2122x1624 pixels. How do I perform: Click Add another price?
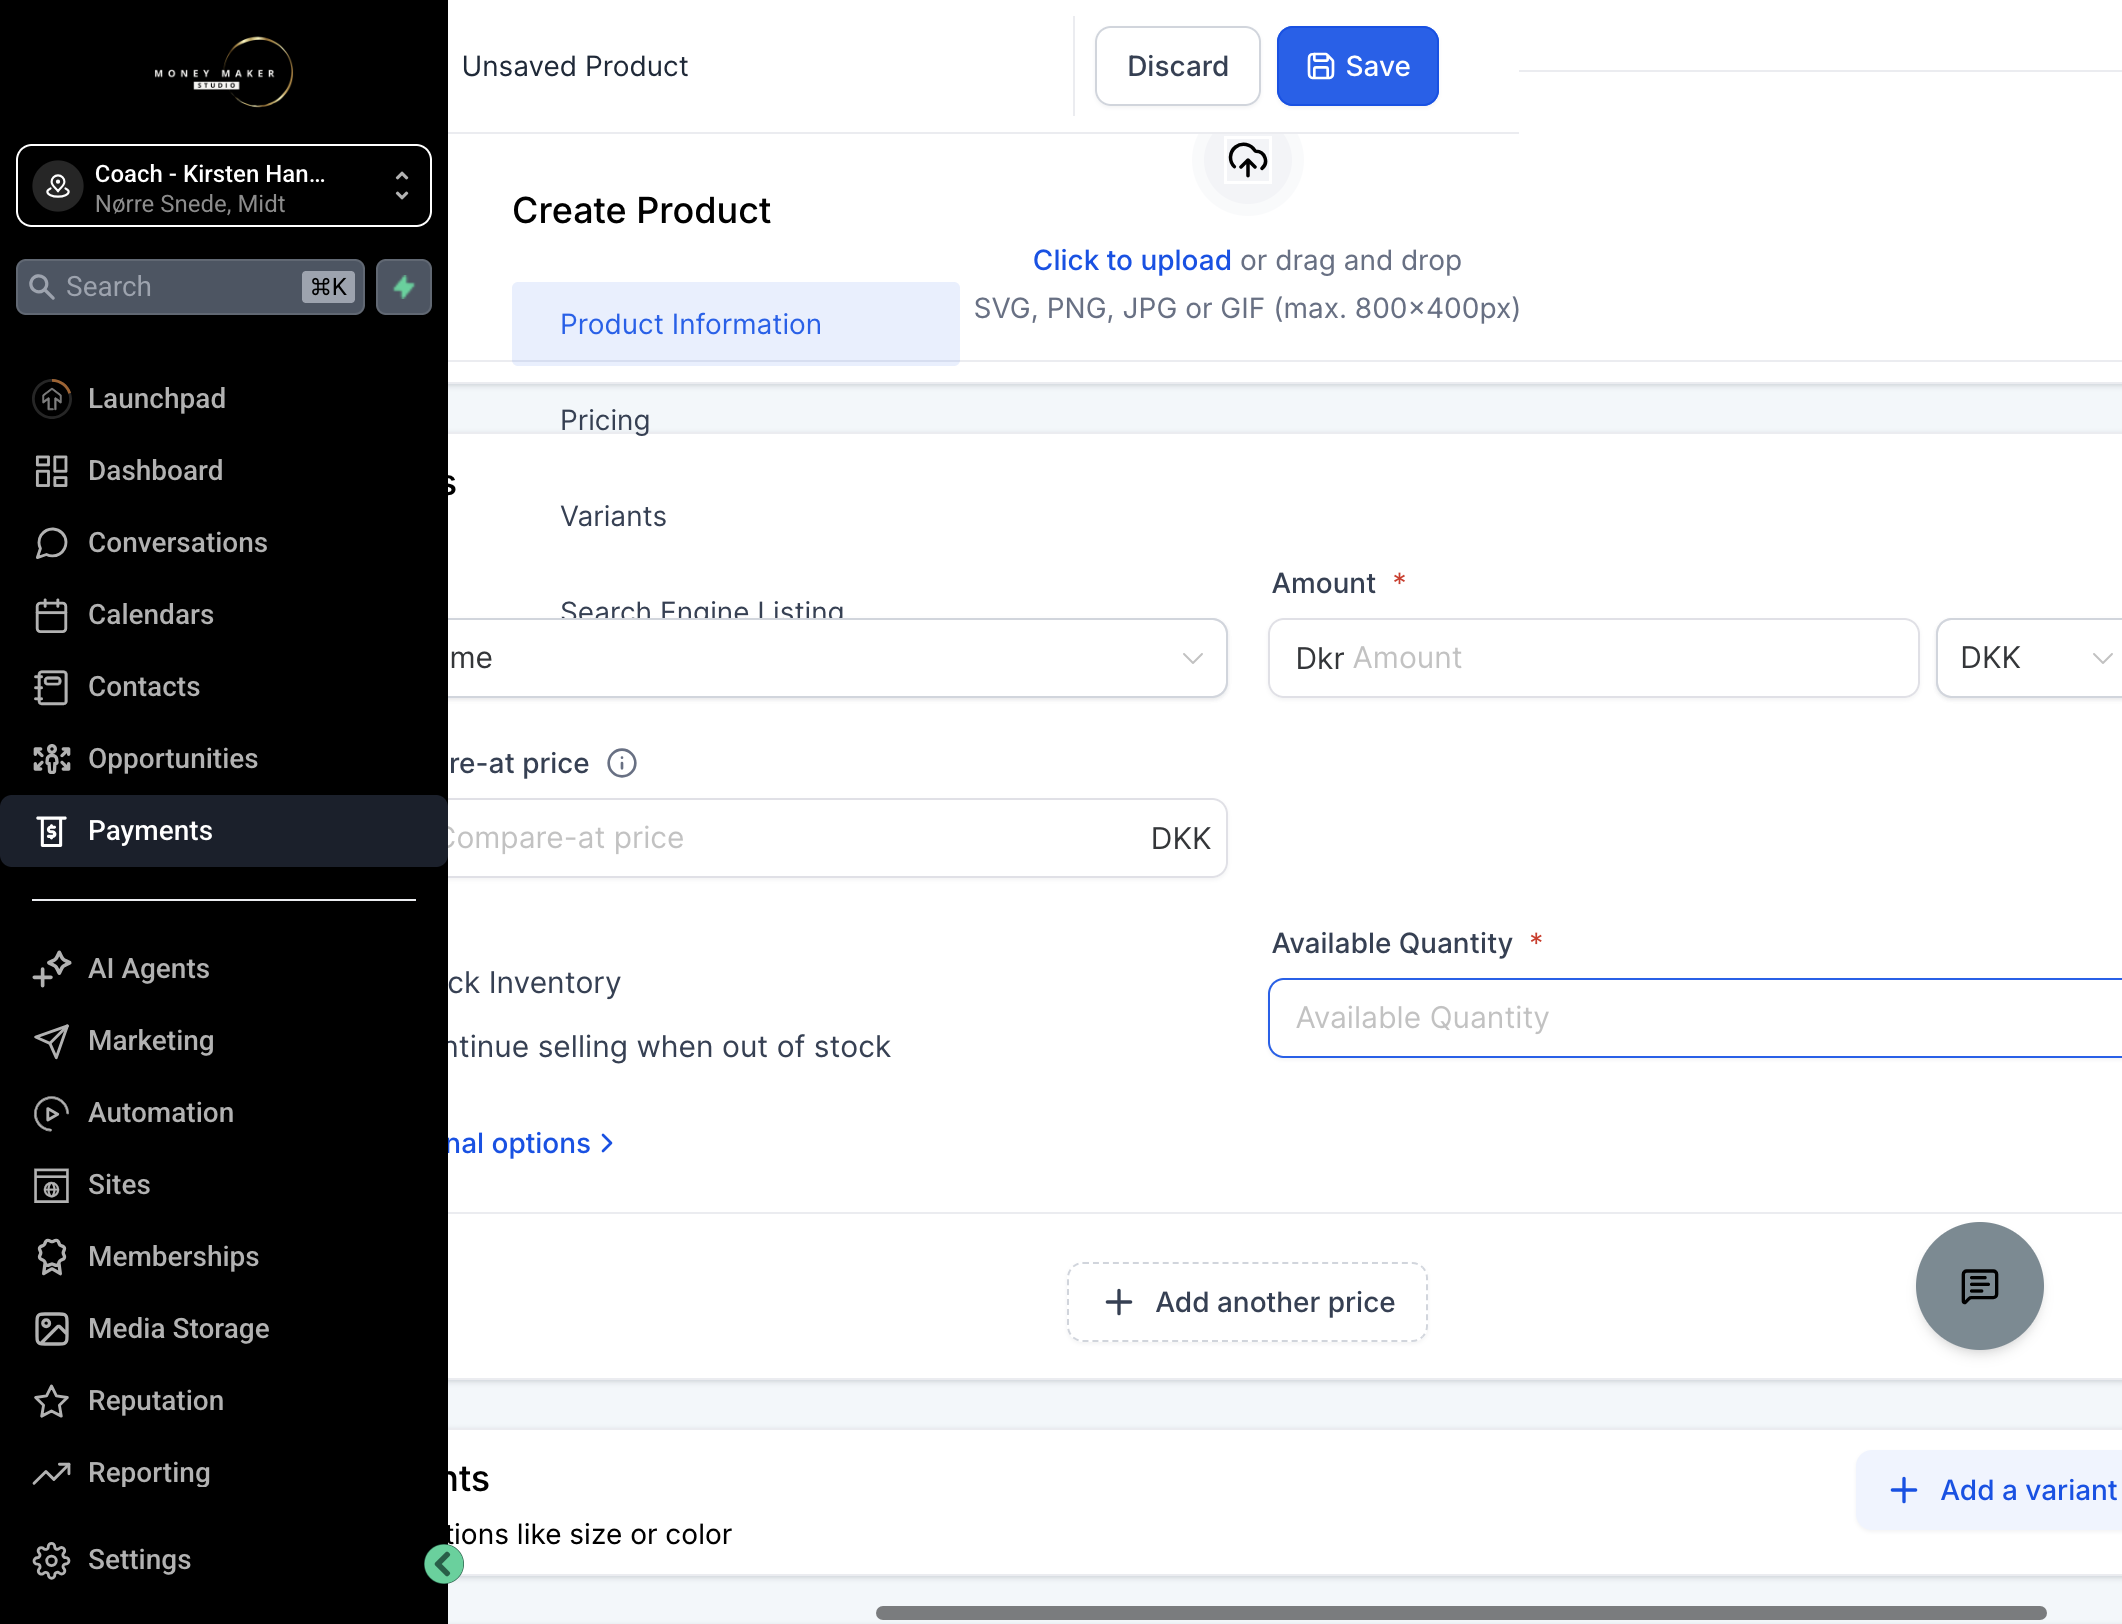point(1247,1302)
